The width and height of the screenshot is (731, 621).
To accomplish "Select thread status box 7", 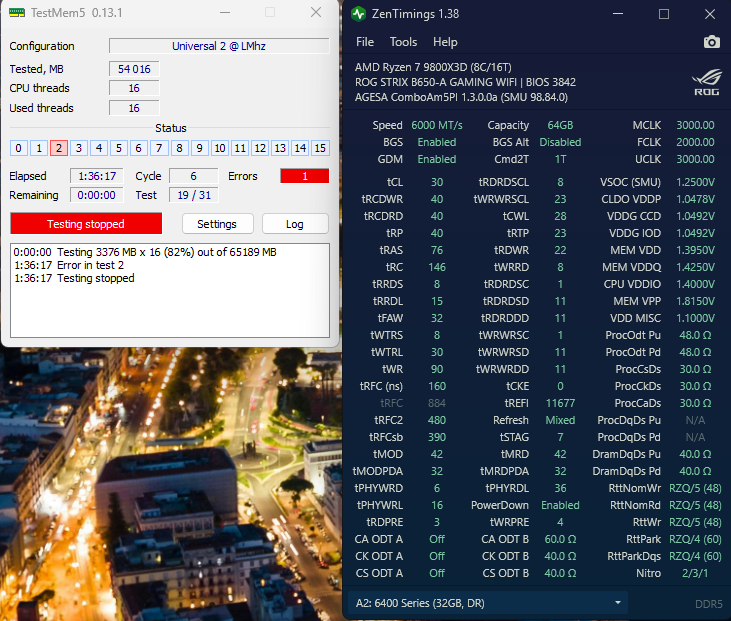I will (x=159, y=148).
